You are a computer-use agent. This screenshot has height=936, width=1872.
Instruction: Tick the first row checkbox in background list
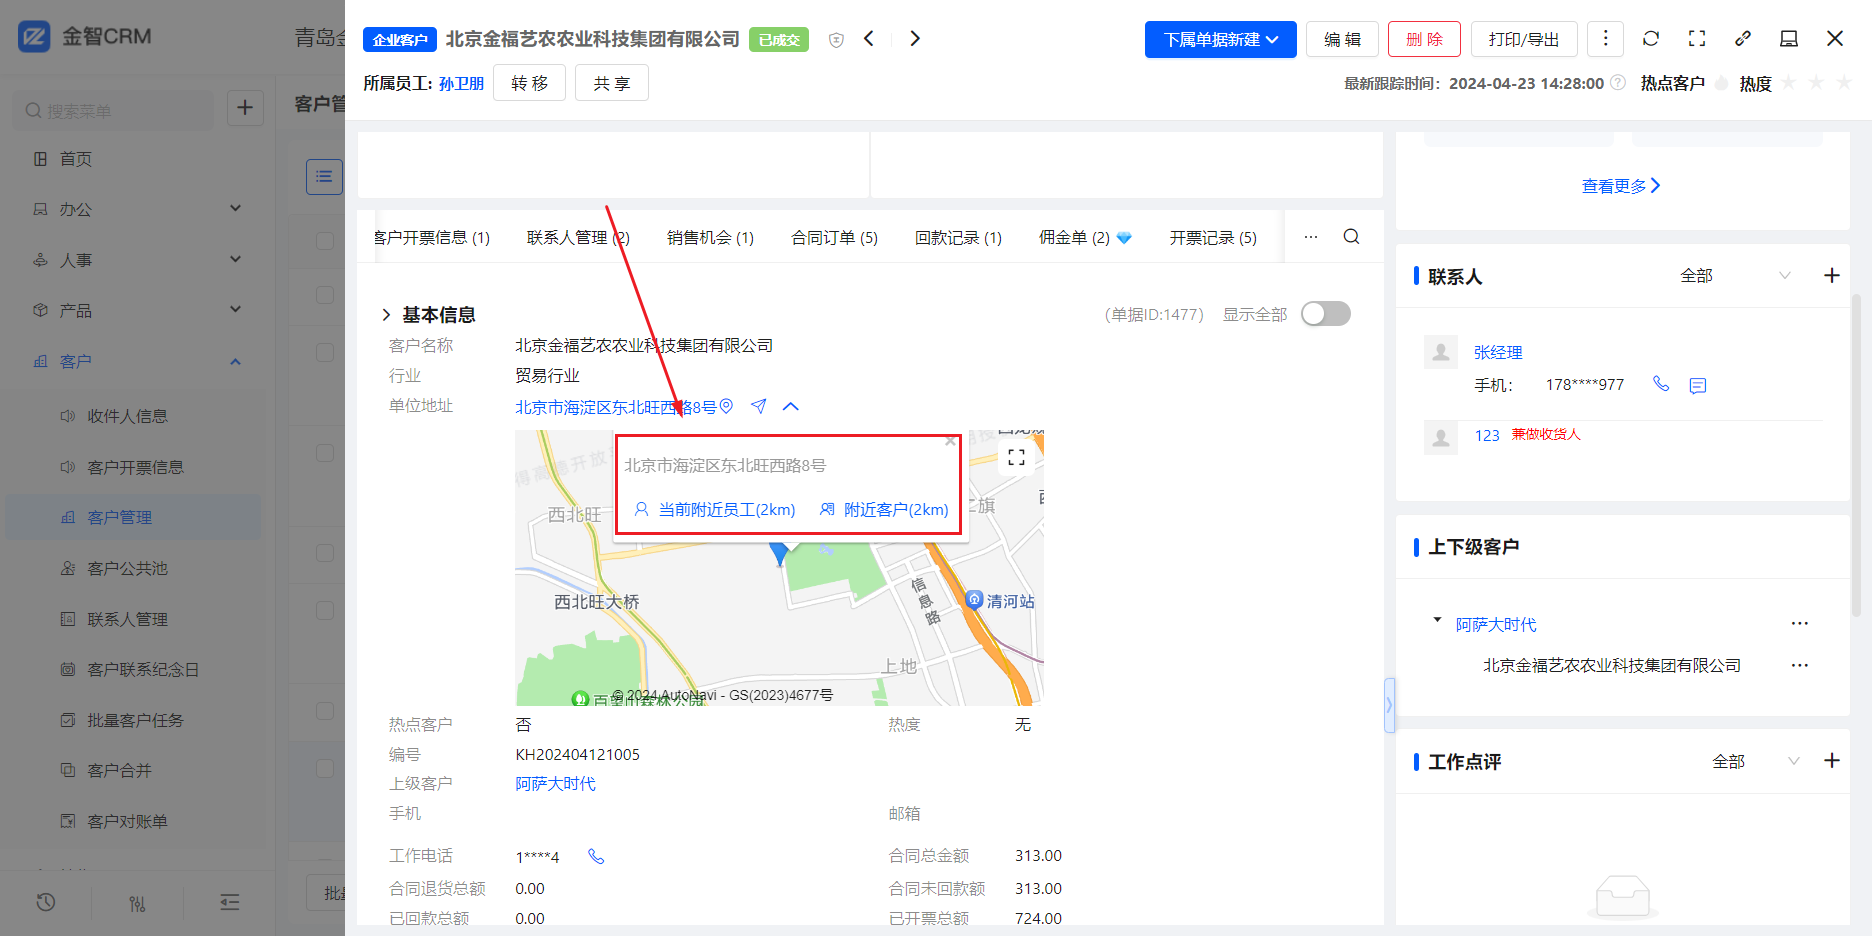coord(324,240)
